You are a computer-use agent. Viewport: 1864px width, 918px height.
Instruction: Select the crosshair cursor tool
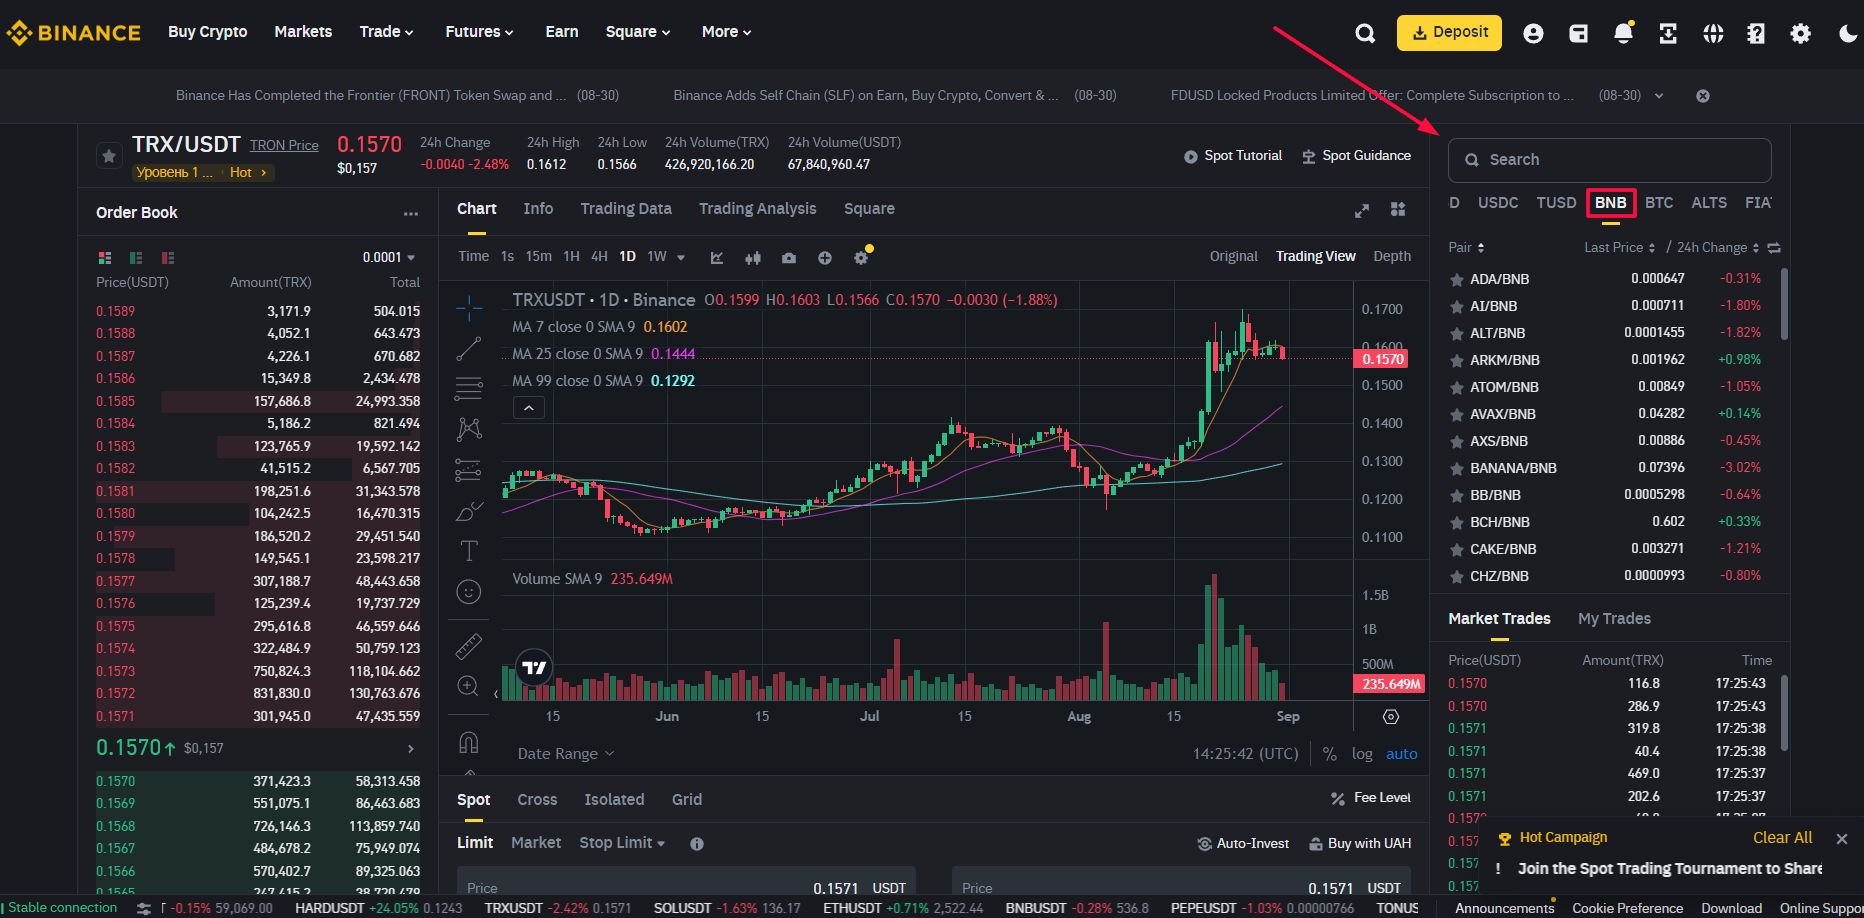(x=469, y=308)
